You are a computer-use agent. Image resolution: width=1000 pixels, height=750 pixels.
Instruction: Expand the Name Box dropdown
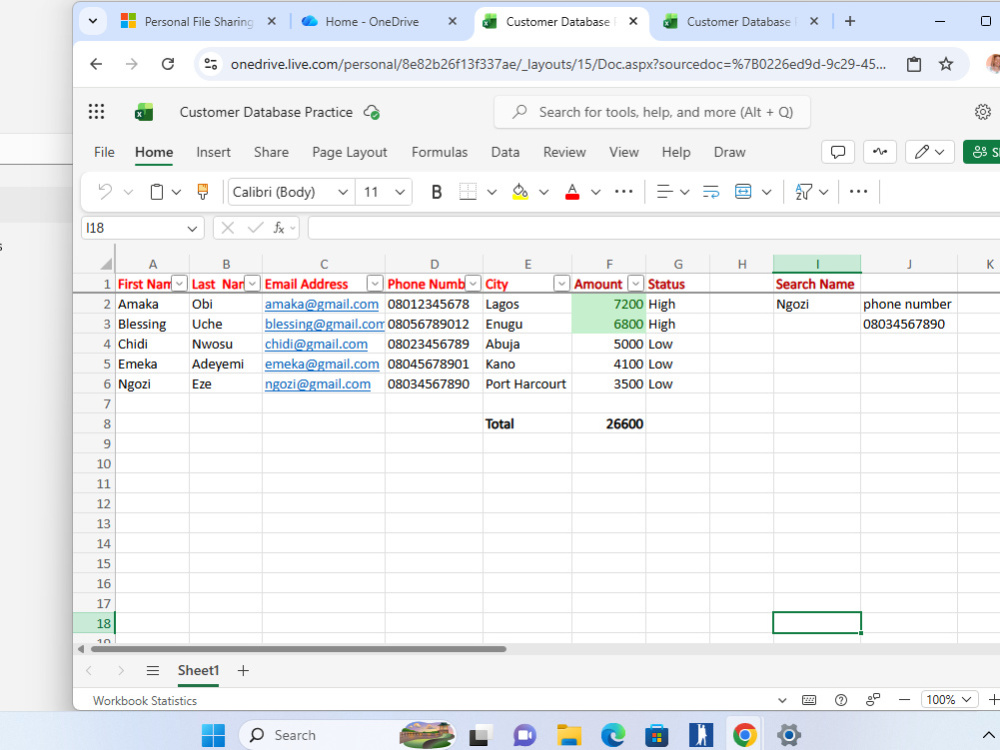[x=192, y=228]
